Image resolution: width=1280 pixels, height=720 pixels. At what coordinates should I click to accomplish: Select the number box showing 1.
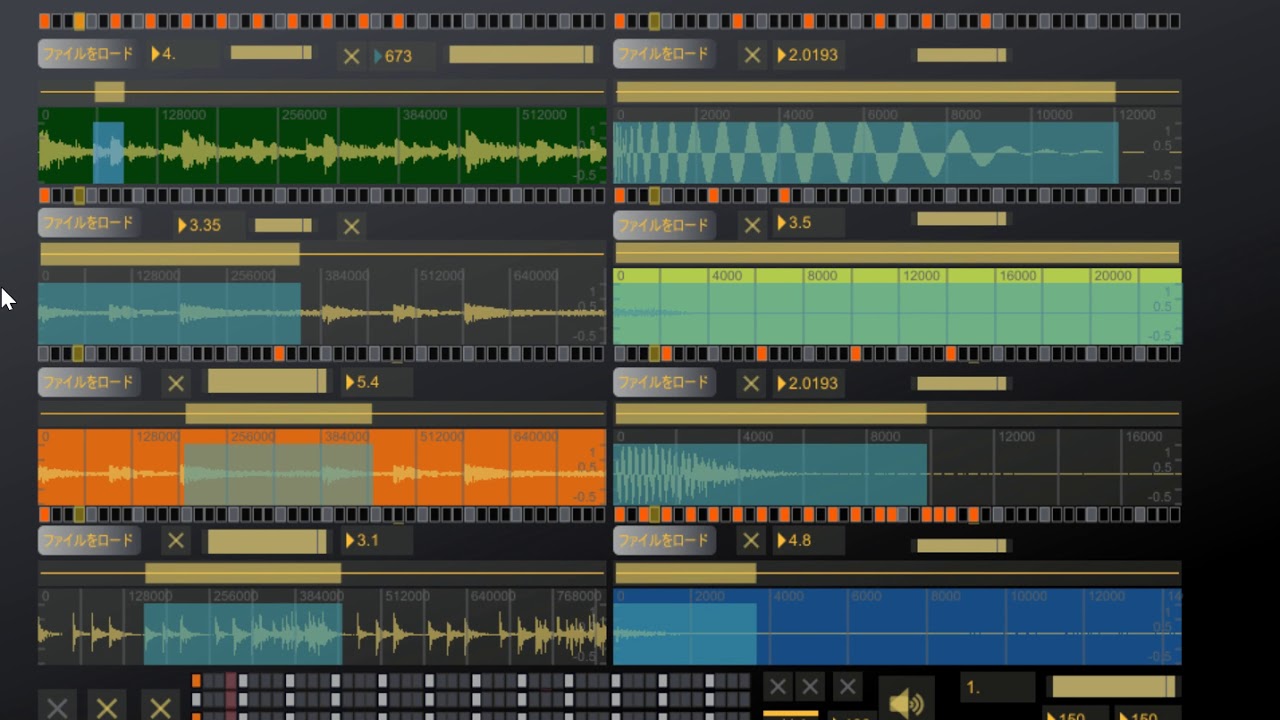[997, 688]
